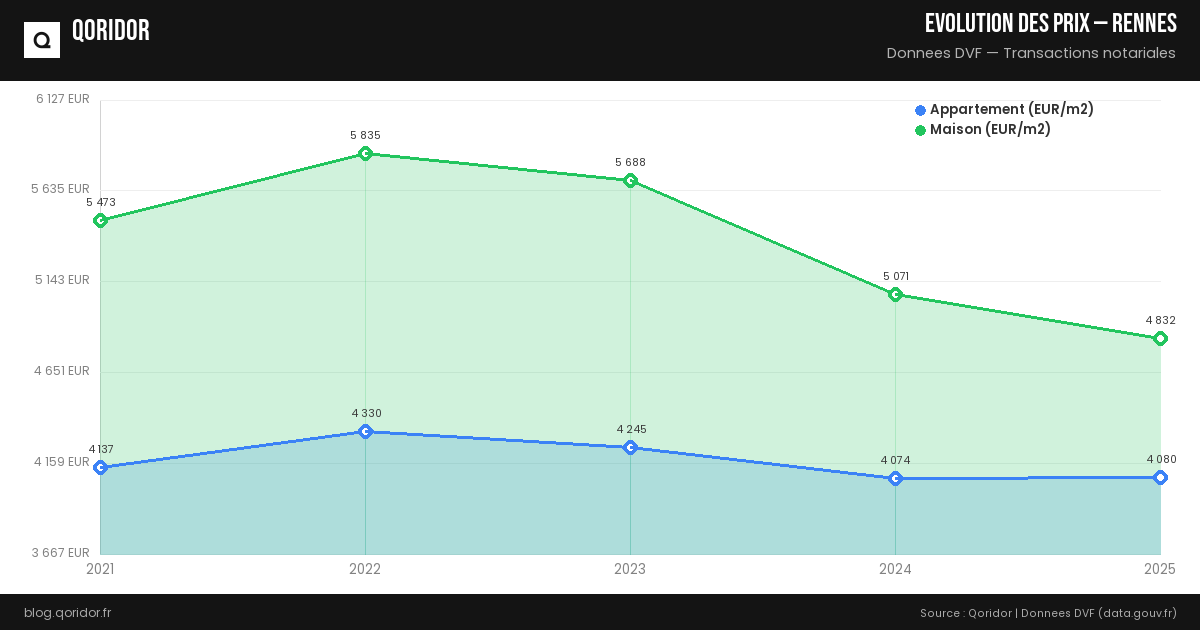Click the 2023 x-axis year label
1200x630 pixels.
tap(630, 569)
